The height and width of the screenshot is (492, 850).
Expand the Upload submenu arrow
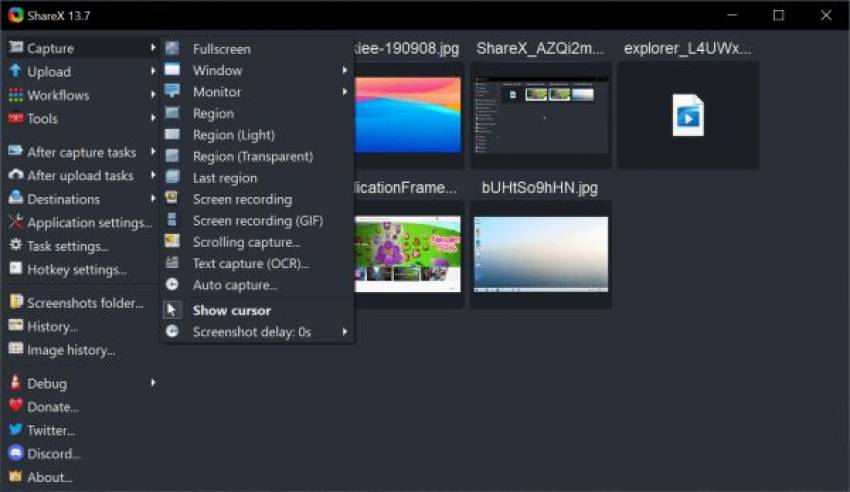(x=153, y=71)
